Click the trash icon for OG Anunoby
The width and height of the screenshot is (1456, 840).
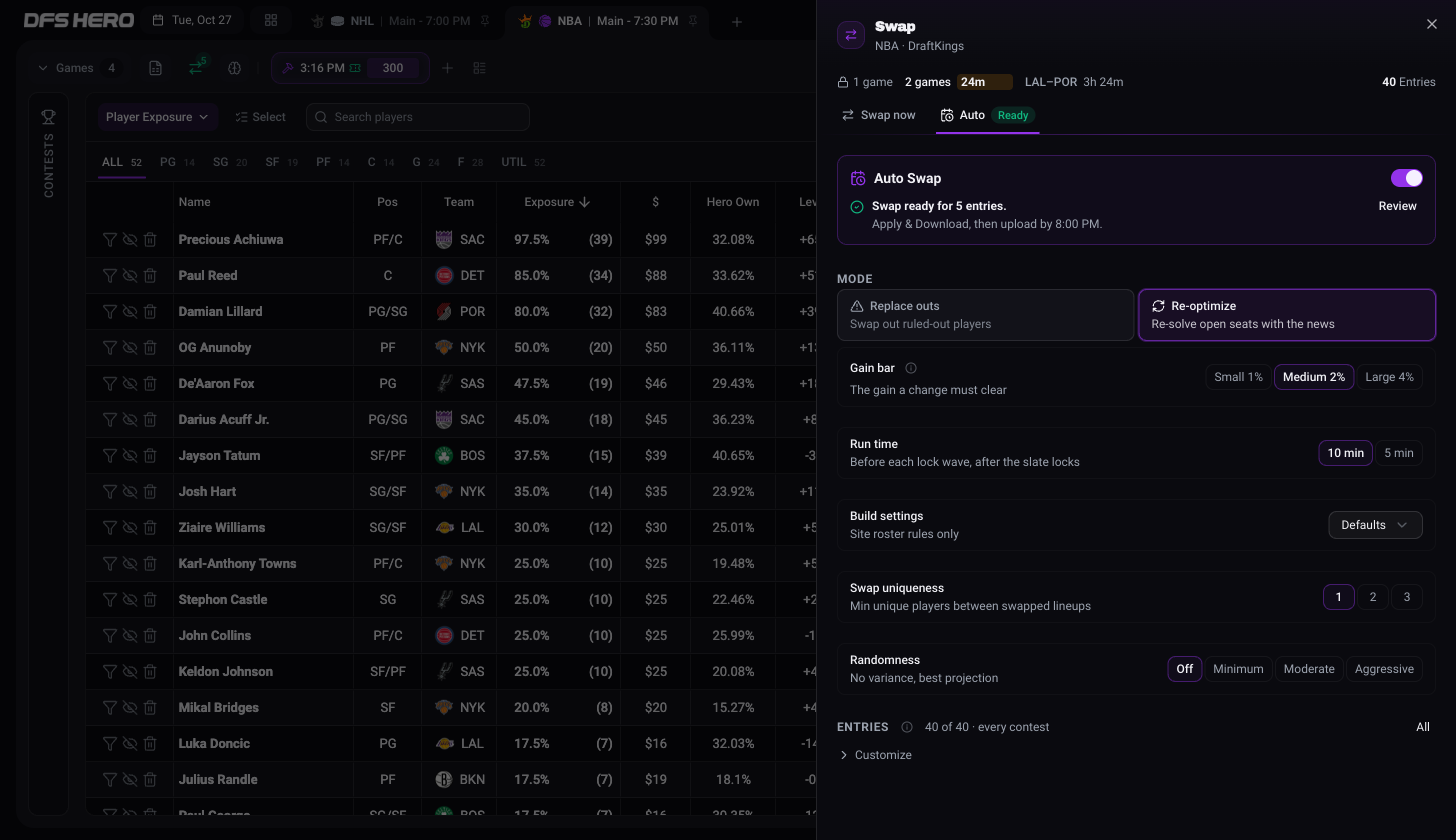pyautogui.click(x=150, y=348)
